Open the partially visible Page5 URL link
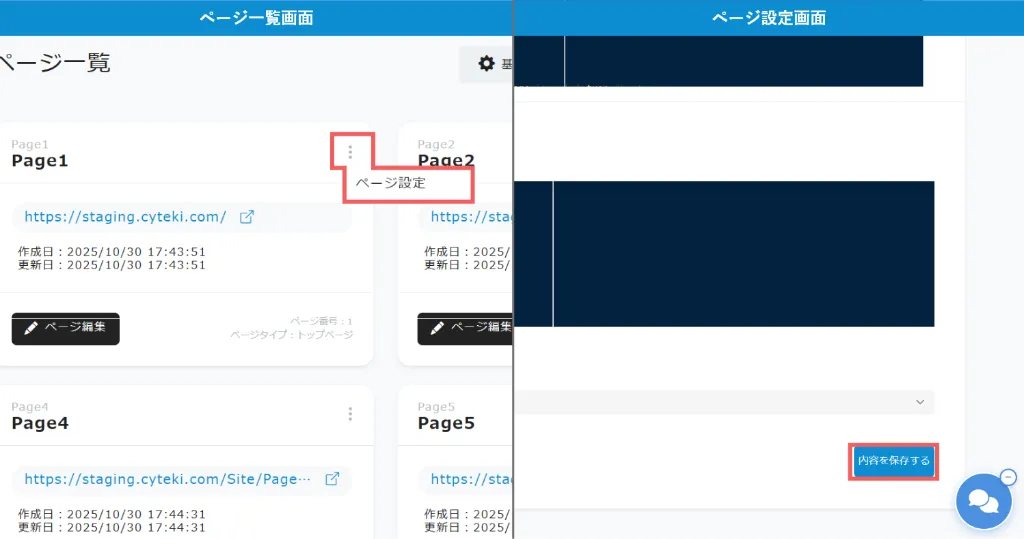The image size is (1024, 539). click(x=471, y=479)
